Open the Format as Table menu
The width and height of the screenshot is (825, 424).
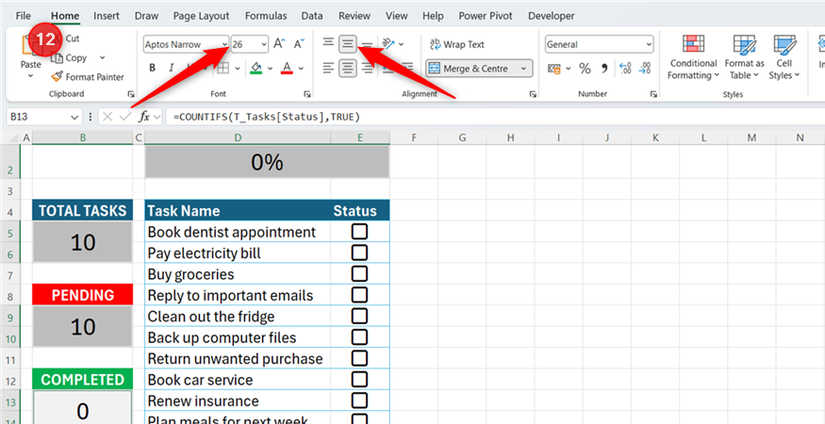(x=744, y=58)
